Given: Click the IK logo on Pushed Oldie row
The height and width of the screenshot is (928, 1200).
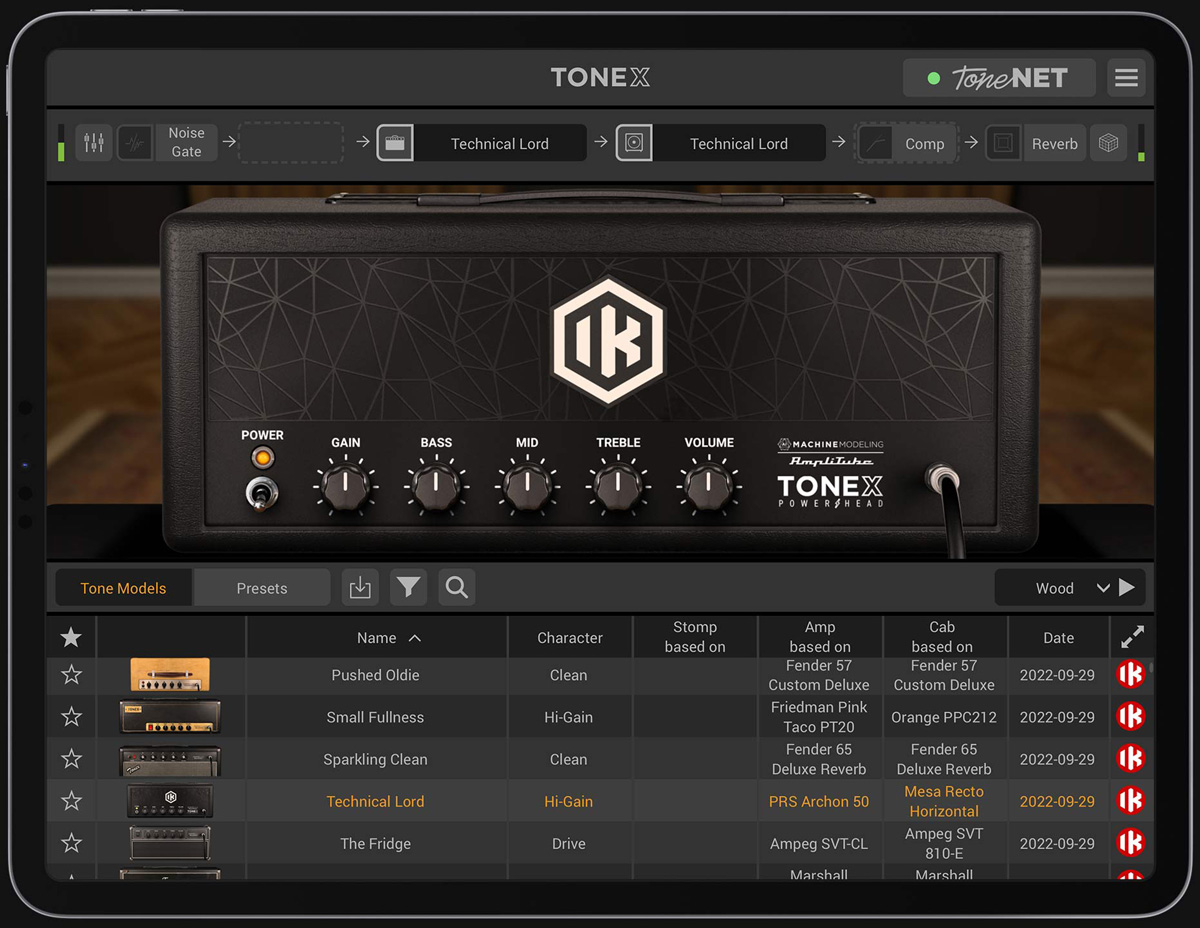Looking at the screenshot, I should point(1131,675).
